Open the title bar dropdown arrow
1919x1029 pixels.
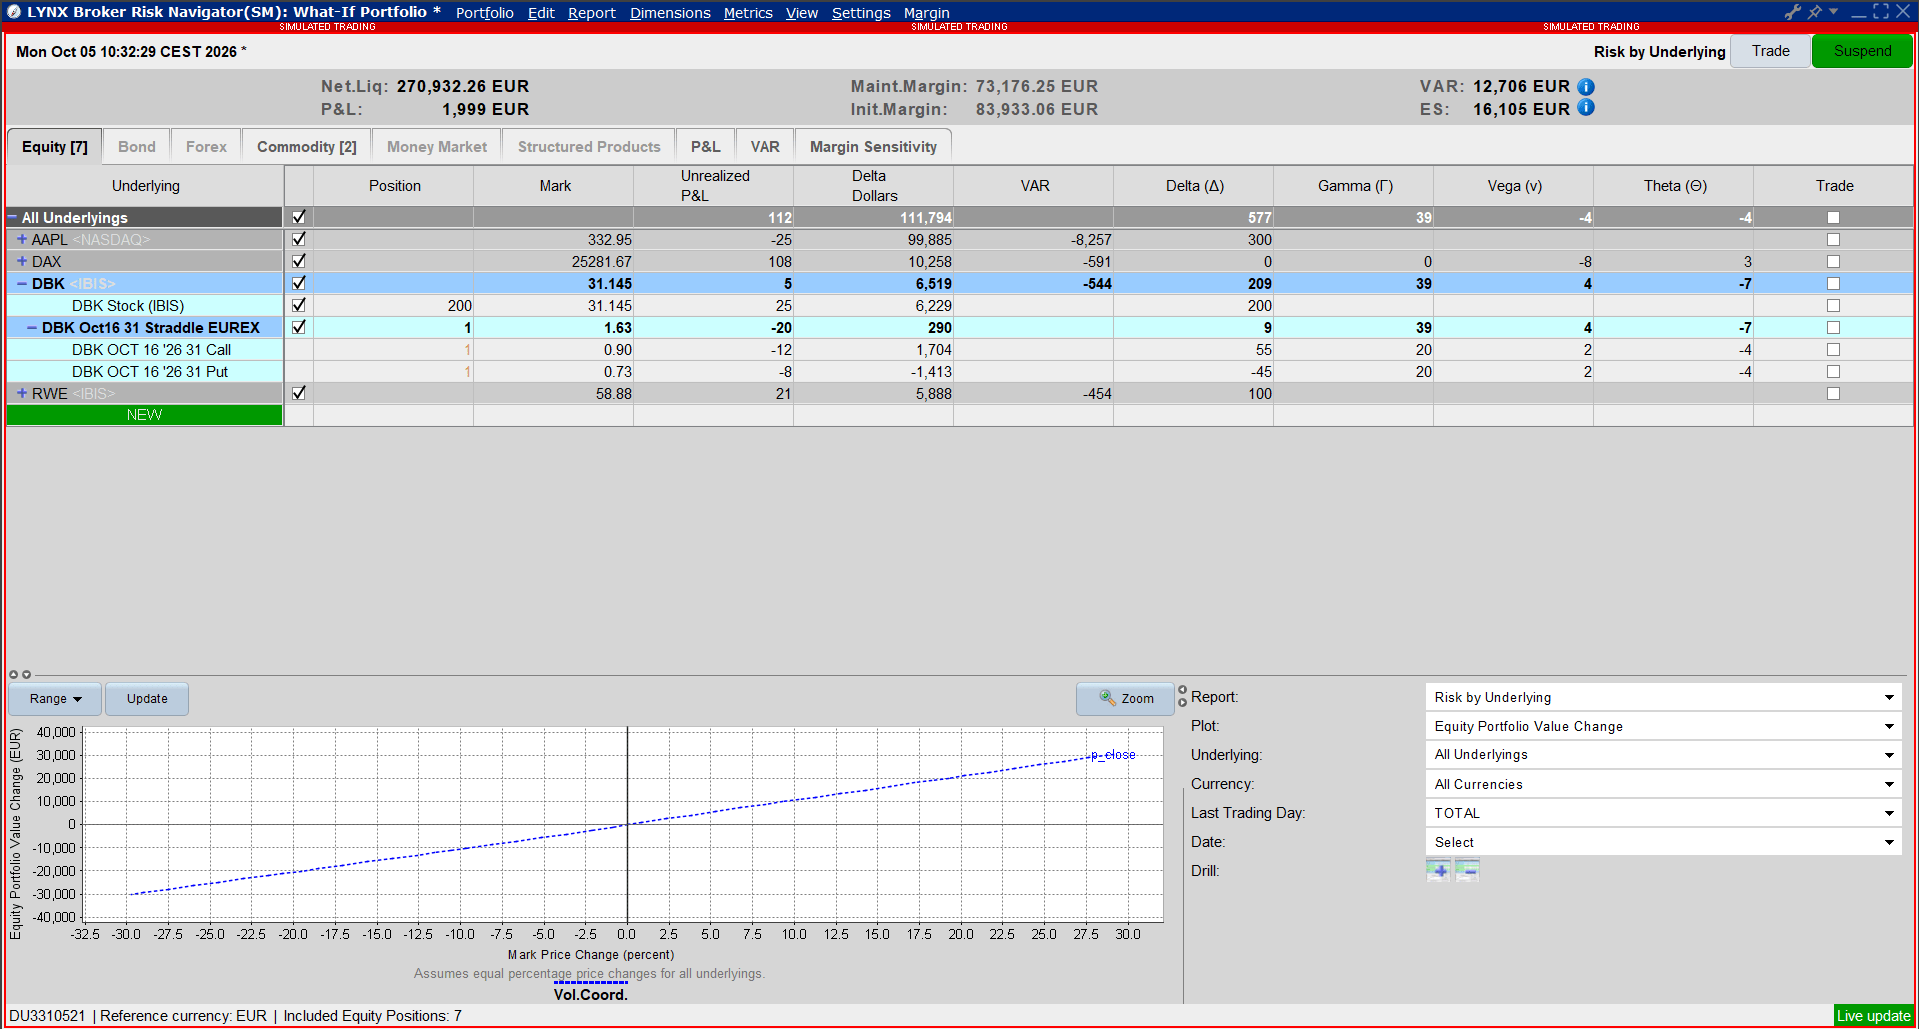[x=1833, y=12]
